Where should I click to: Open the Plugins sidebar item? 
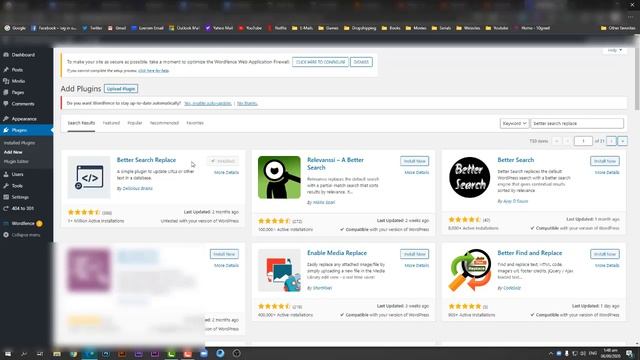point(19,130)
